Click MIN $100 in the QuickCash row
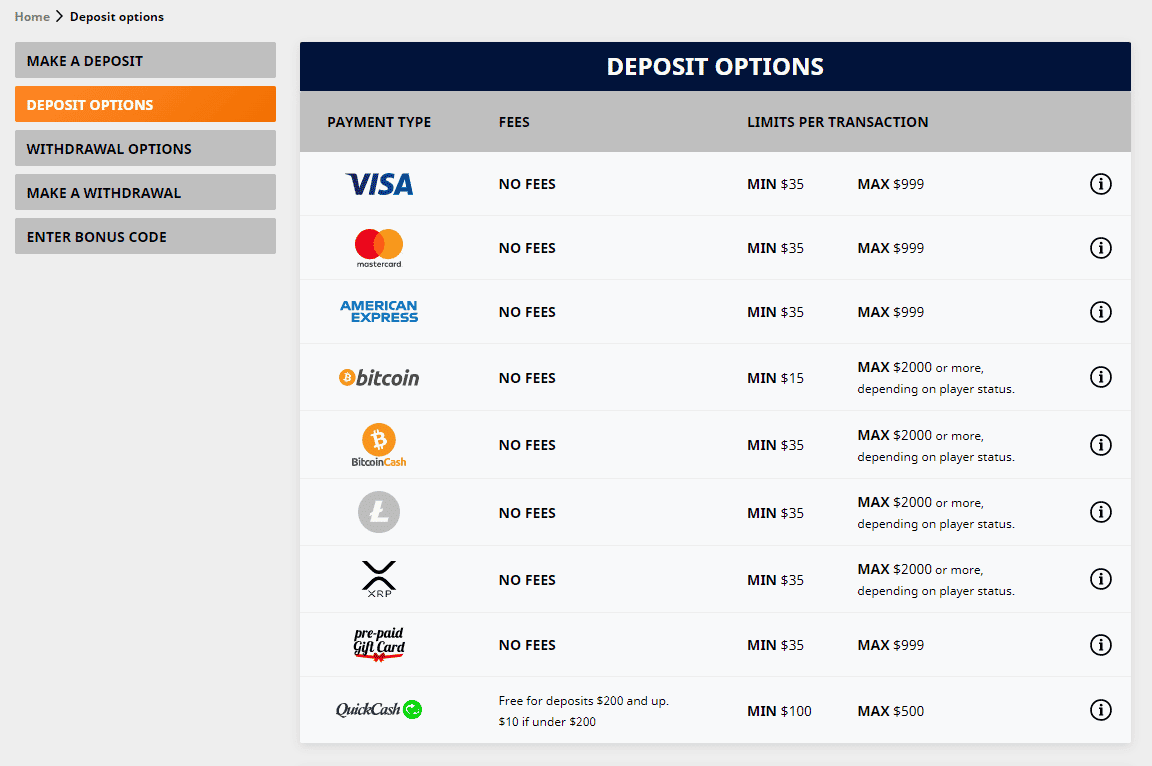1152x766 pixels. 779,711
